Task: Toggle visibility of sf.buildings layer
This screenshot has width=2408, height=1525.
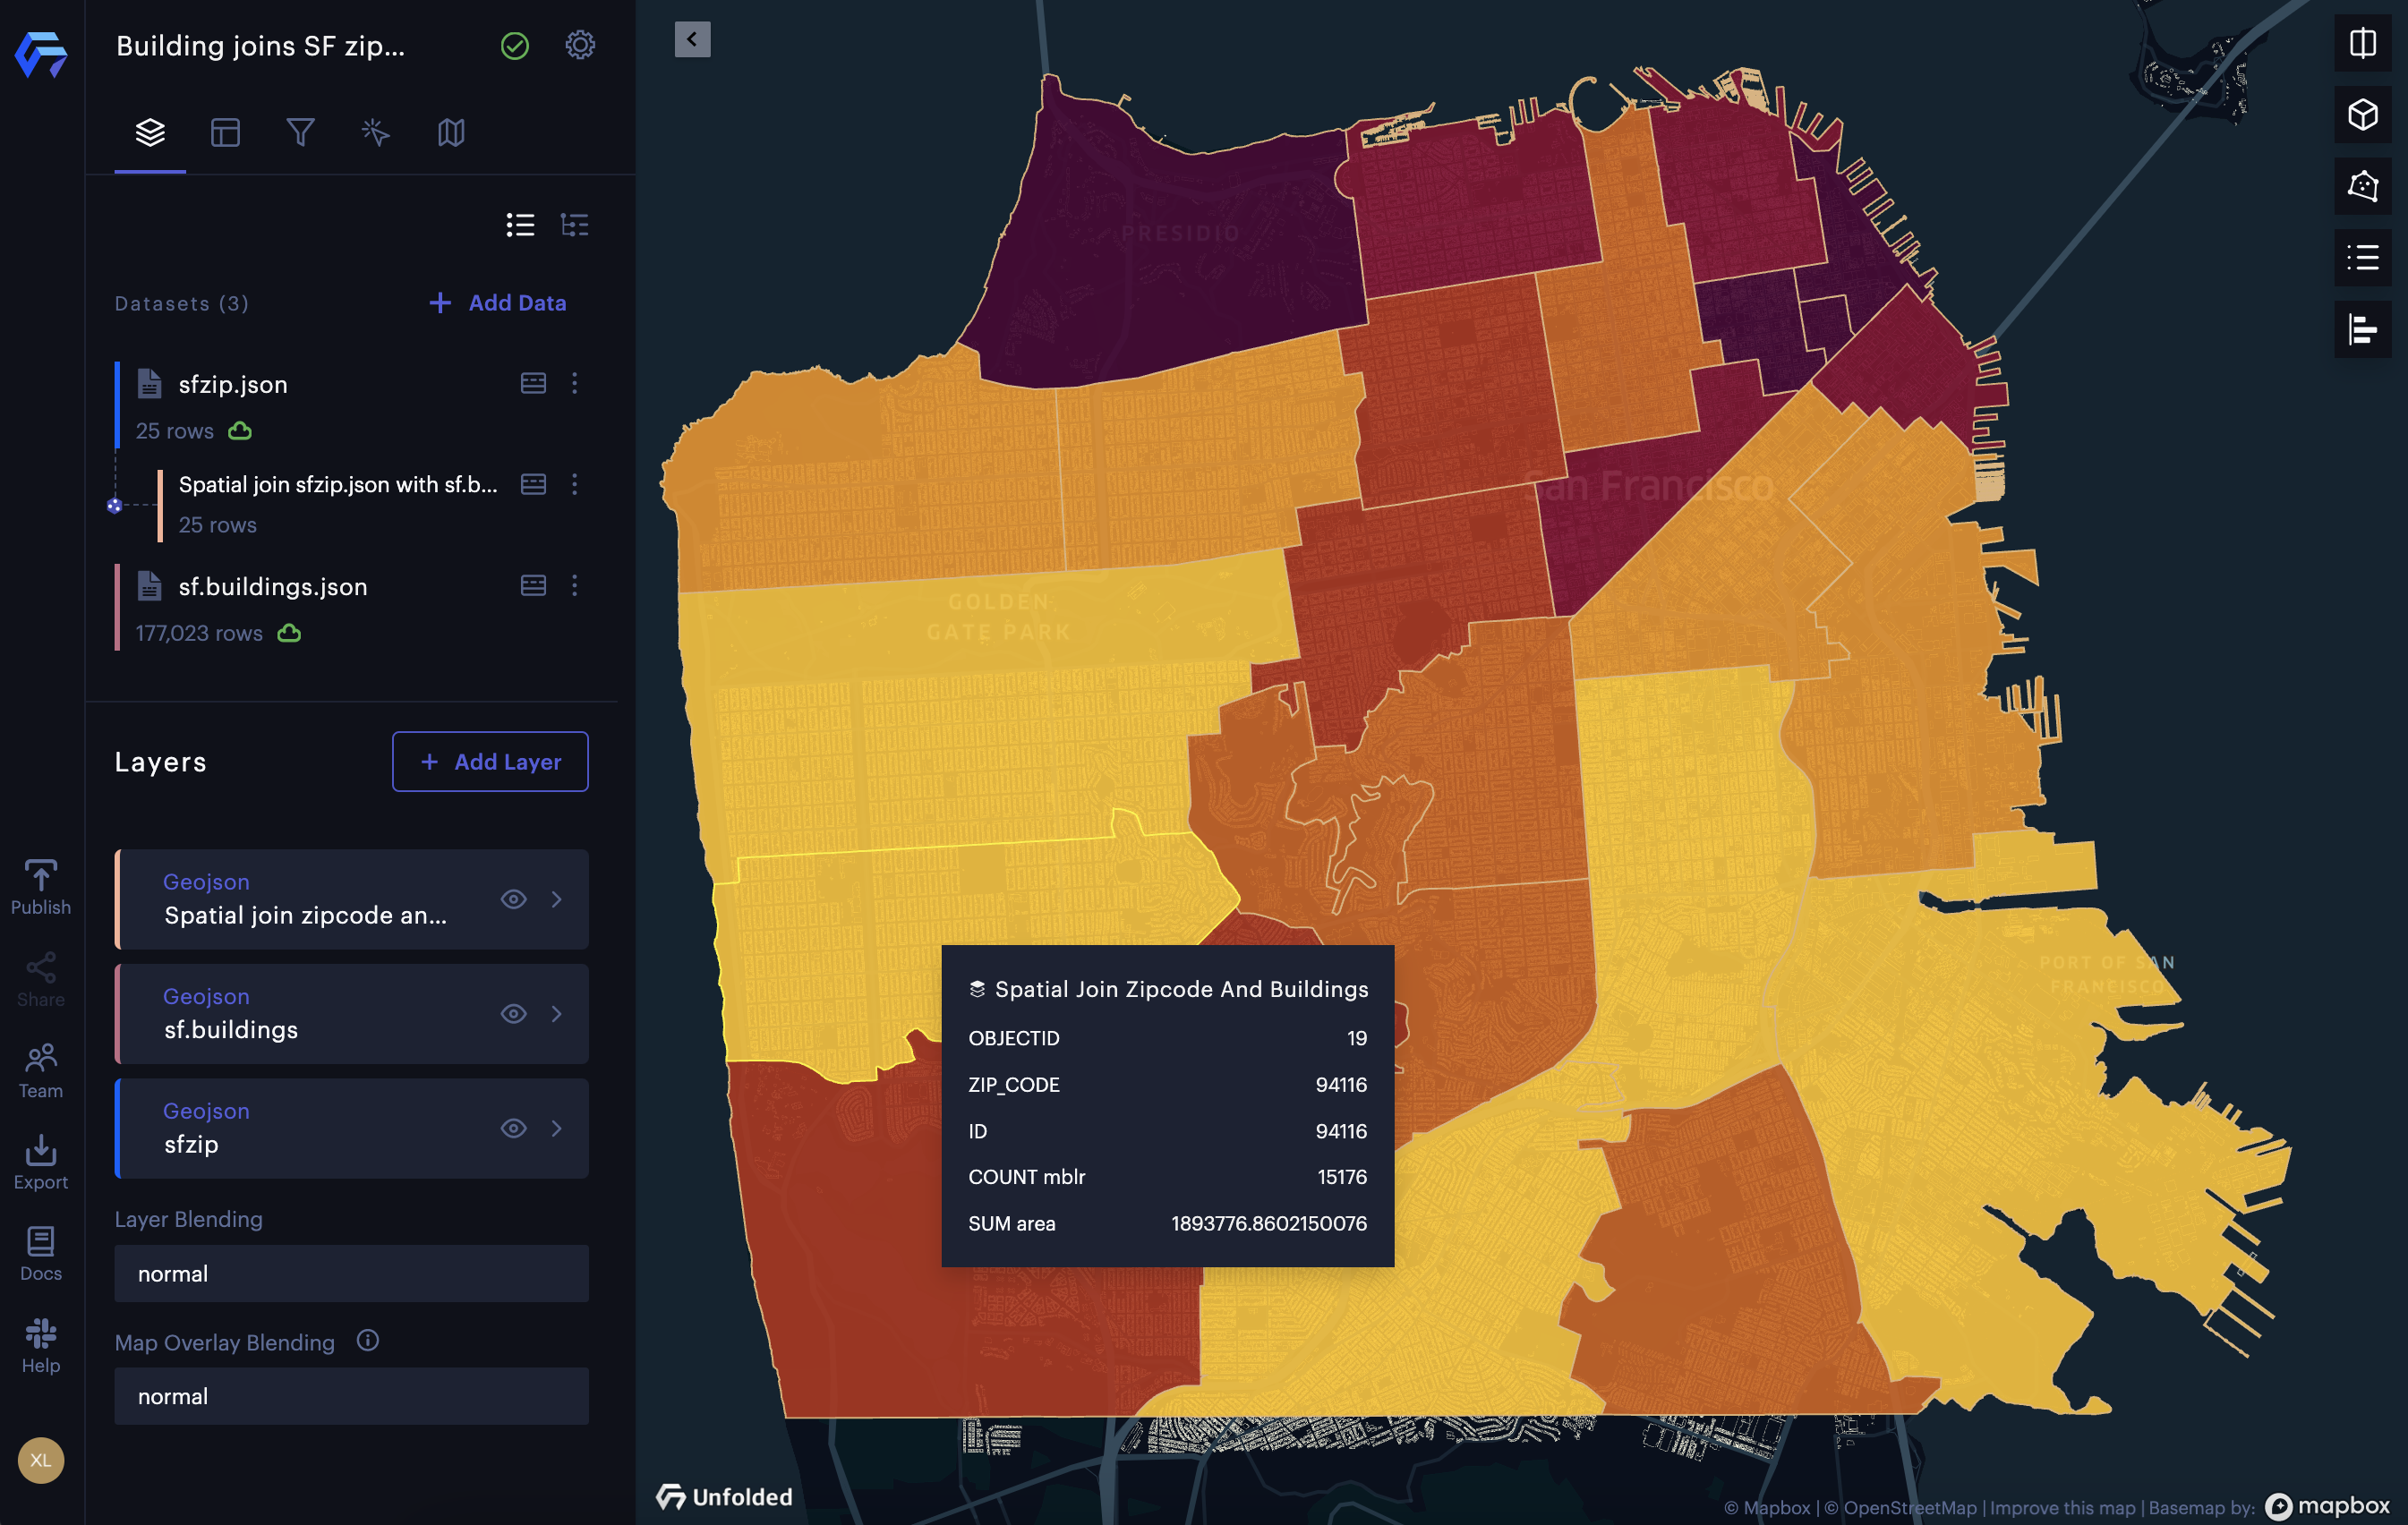Action: tap(513, 1010)
